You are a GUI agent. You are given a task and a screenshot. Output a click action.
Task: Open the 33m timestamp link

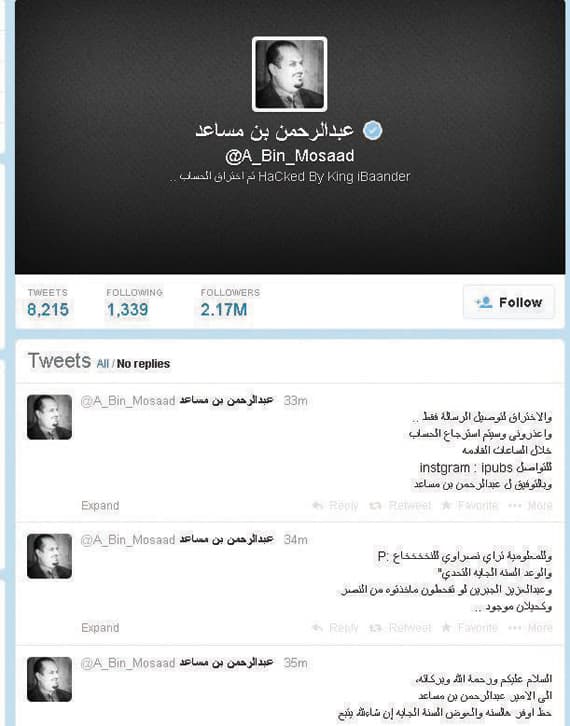(x=295, y=401)
